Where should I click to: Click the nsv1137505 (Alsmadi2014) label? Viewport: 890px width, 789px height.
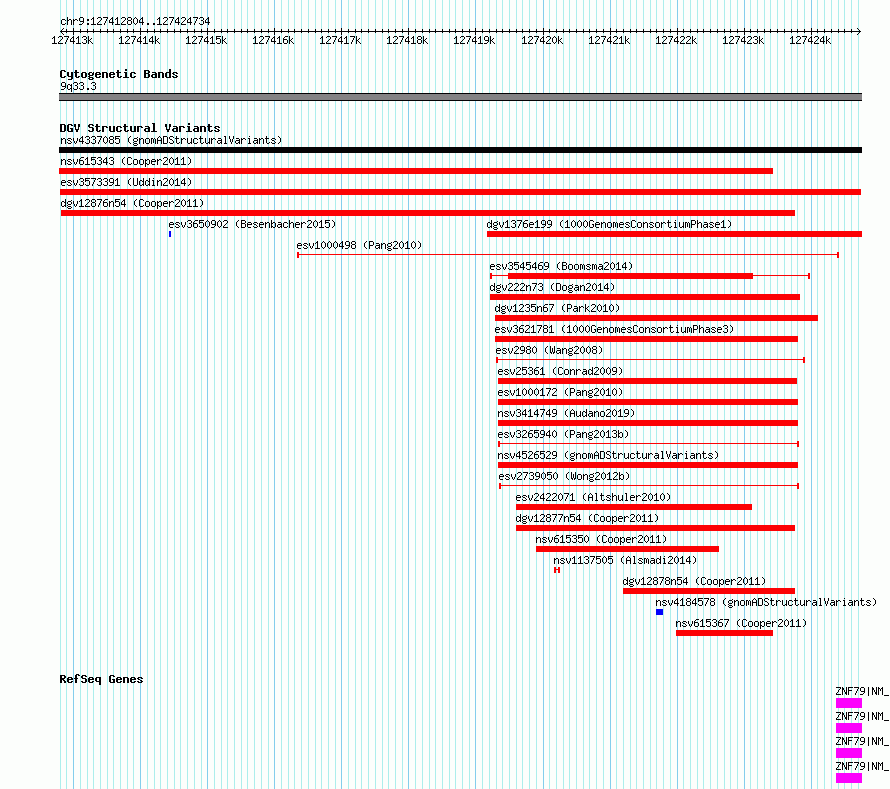(x=625, y=560)
